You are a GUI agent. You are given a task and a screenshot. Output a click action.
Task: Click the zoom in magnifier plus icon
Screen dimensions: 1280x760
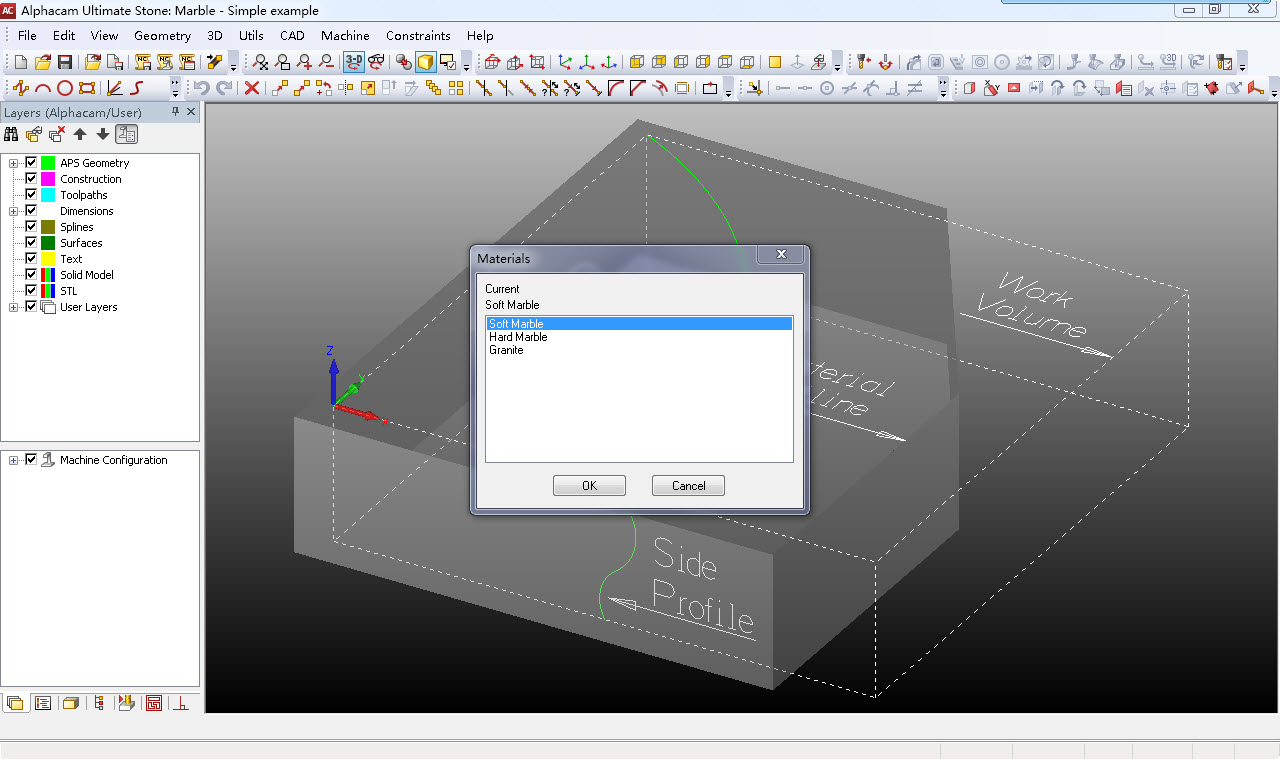point(304,62)
